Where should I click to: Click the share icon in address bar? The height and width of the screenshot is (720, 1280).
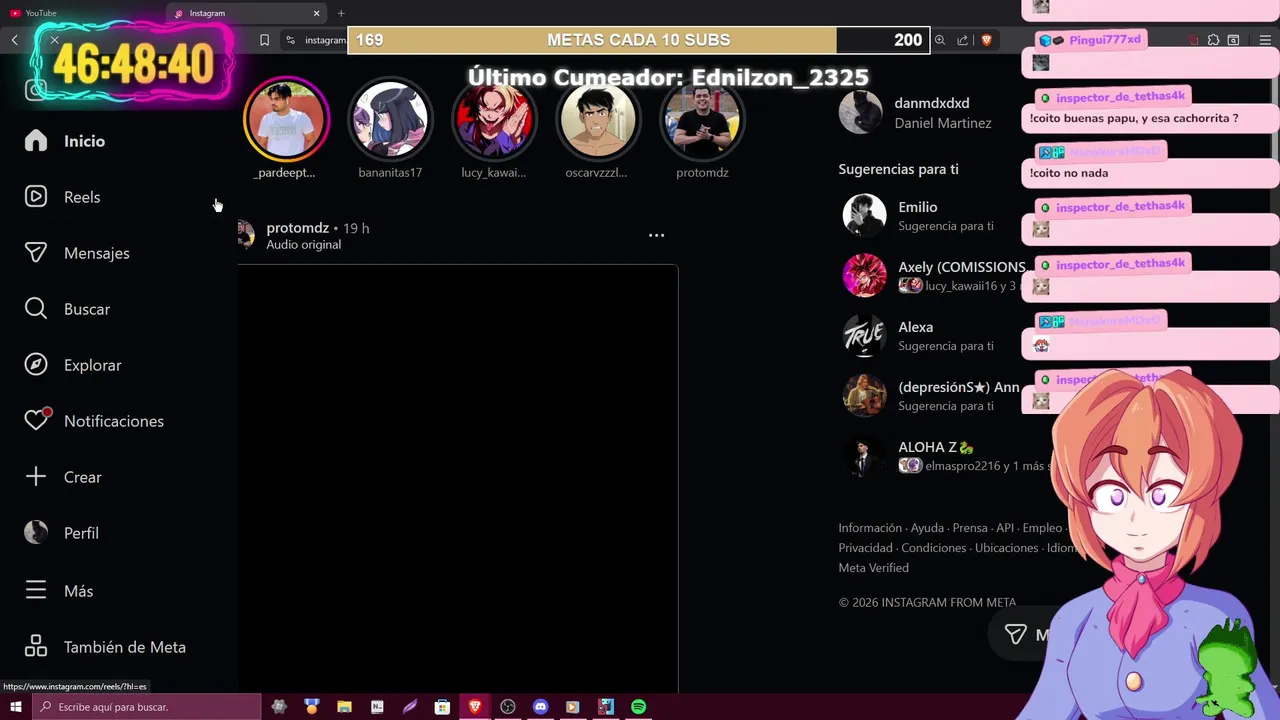point(962,40)
